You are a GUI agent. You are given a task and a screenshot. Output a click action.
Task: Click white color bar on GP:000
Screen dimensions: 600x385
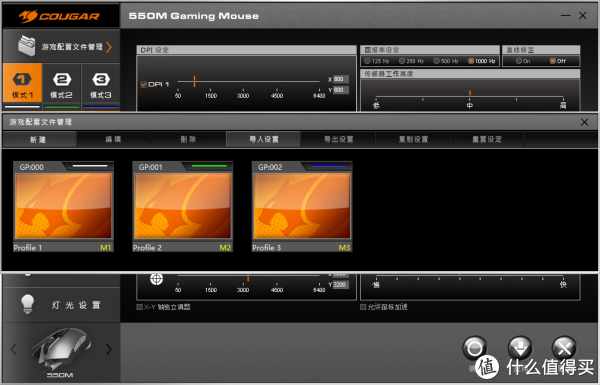coord(90,166)
